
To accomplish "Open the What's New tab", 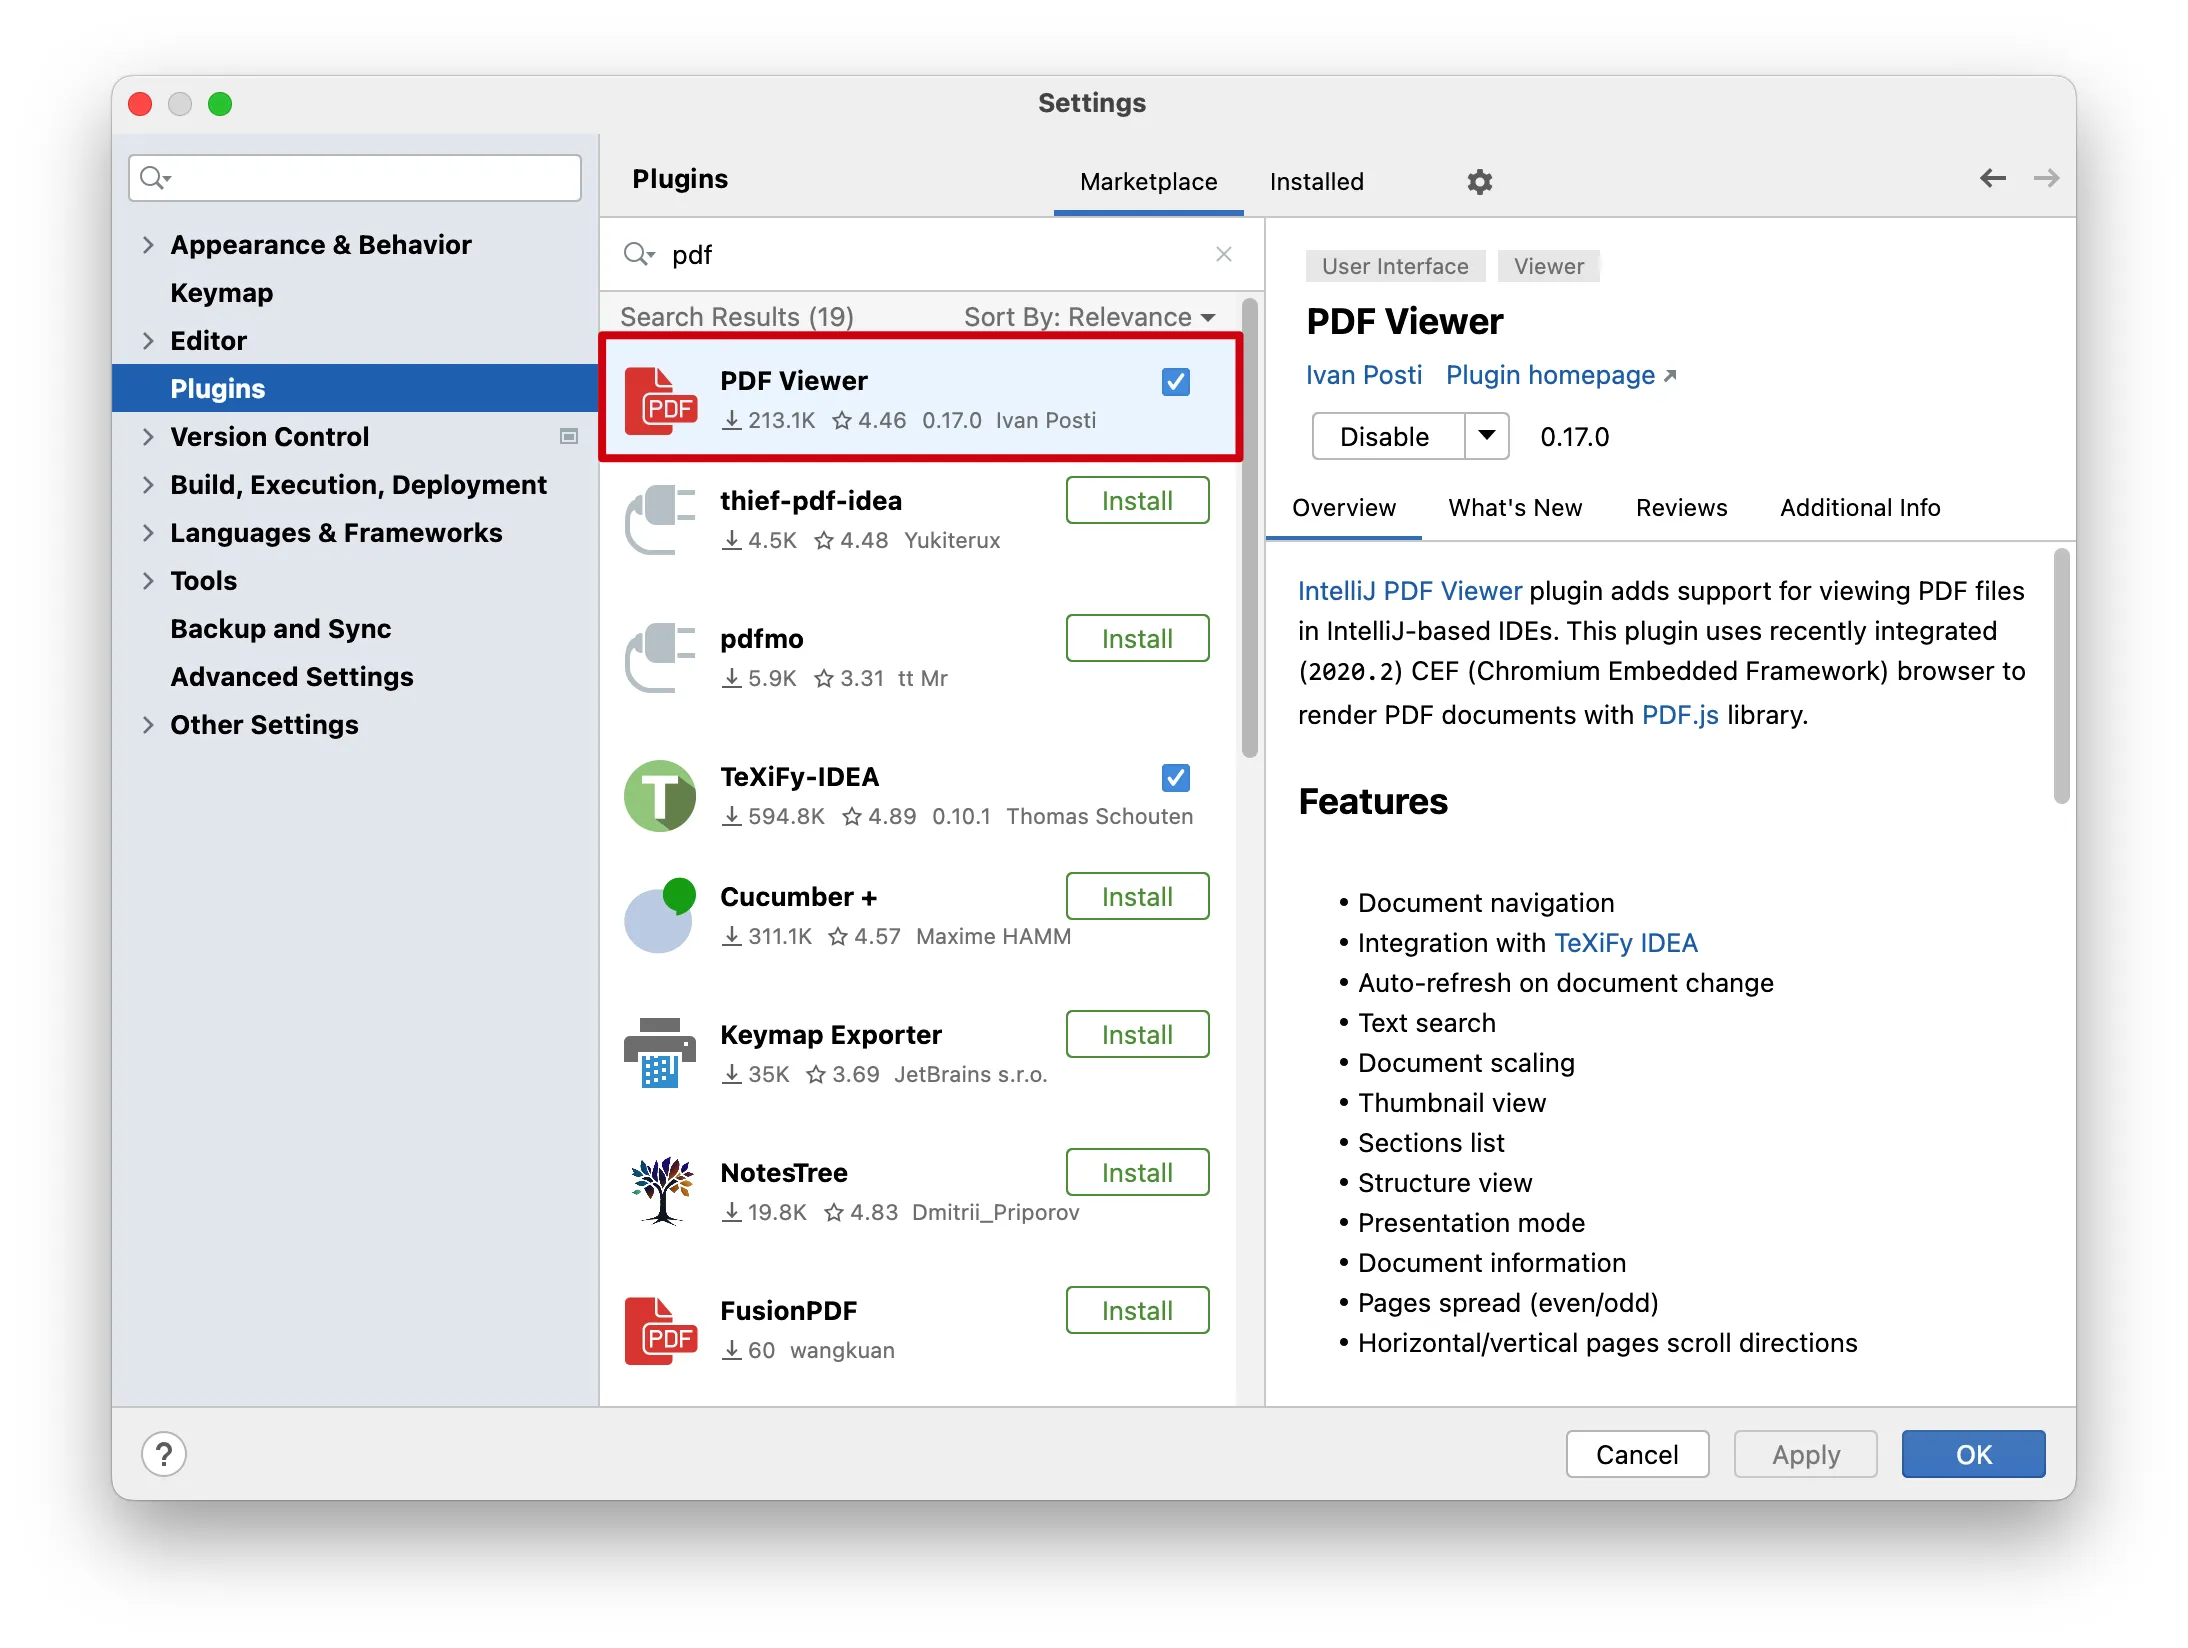I will point(1515,508).
